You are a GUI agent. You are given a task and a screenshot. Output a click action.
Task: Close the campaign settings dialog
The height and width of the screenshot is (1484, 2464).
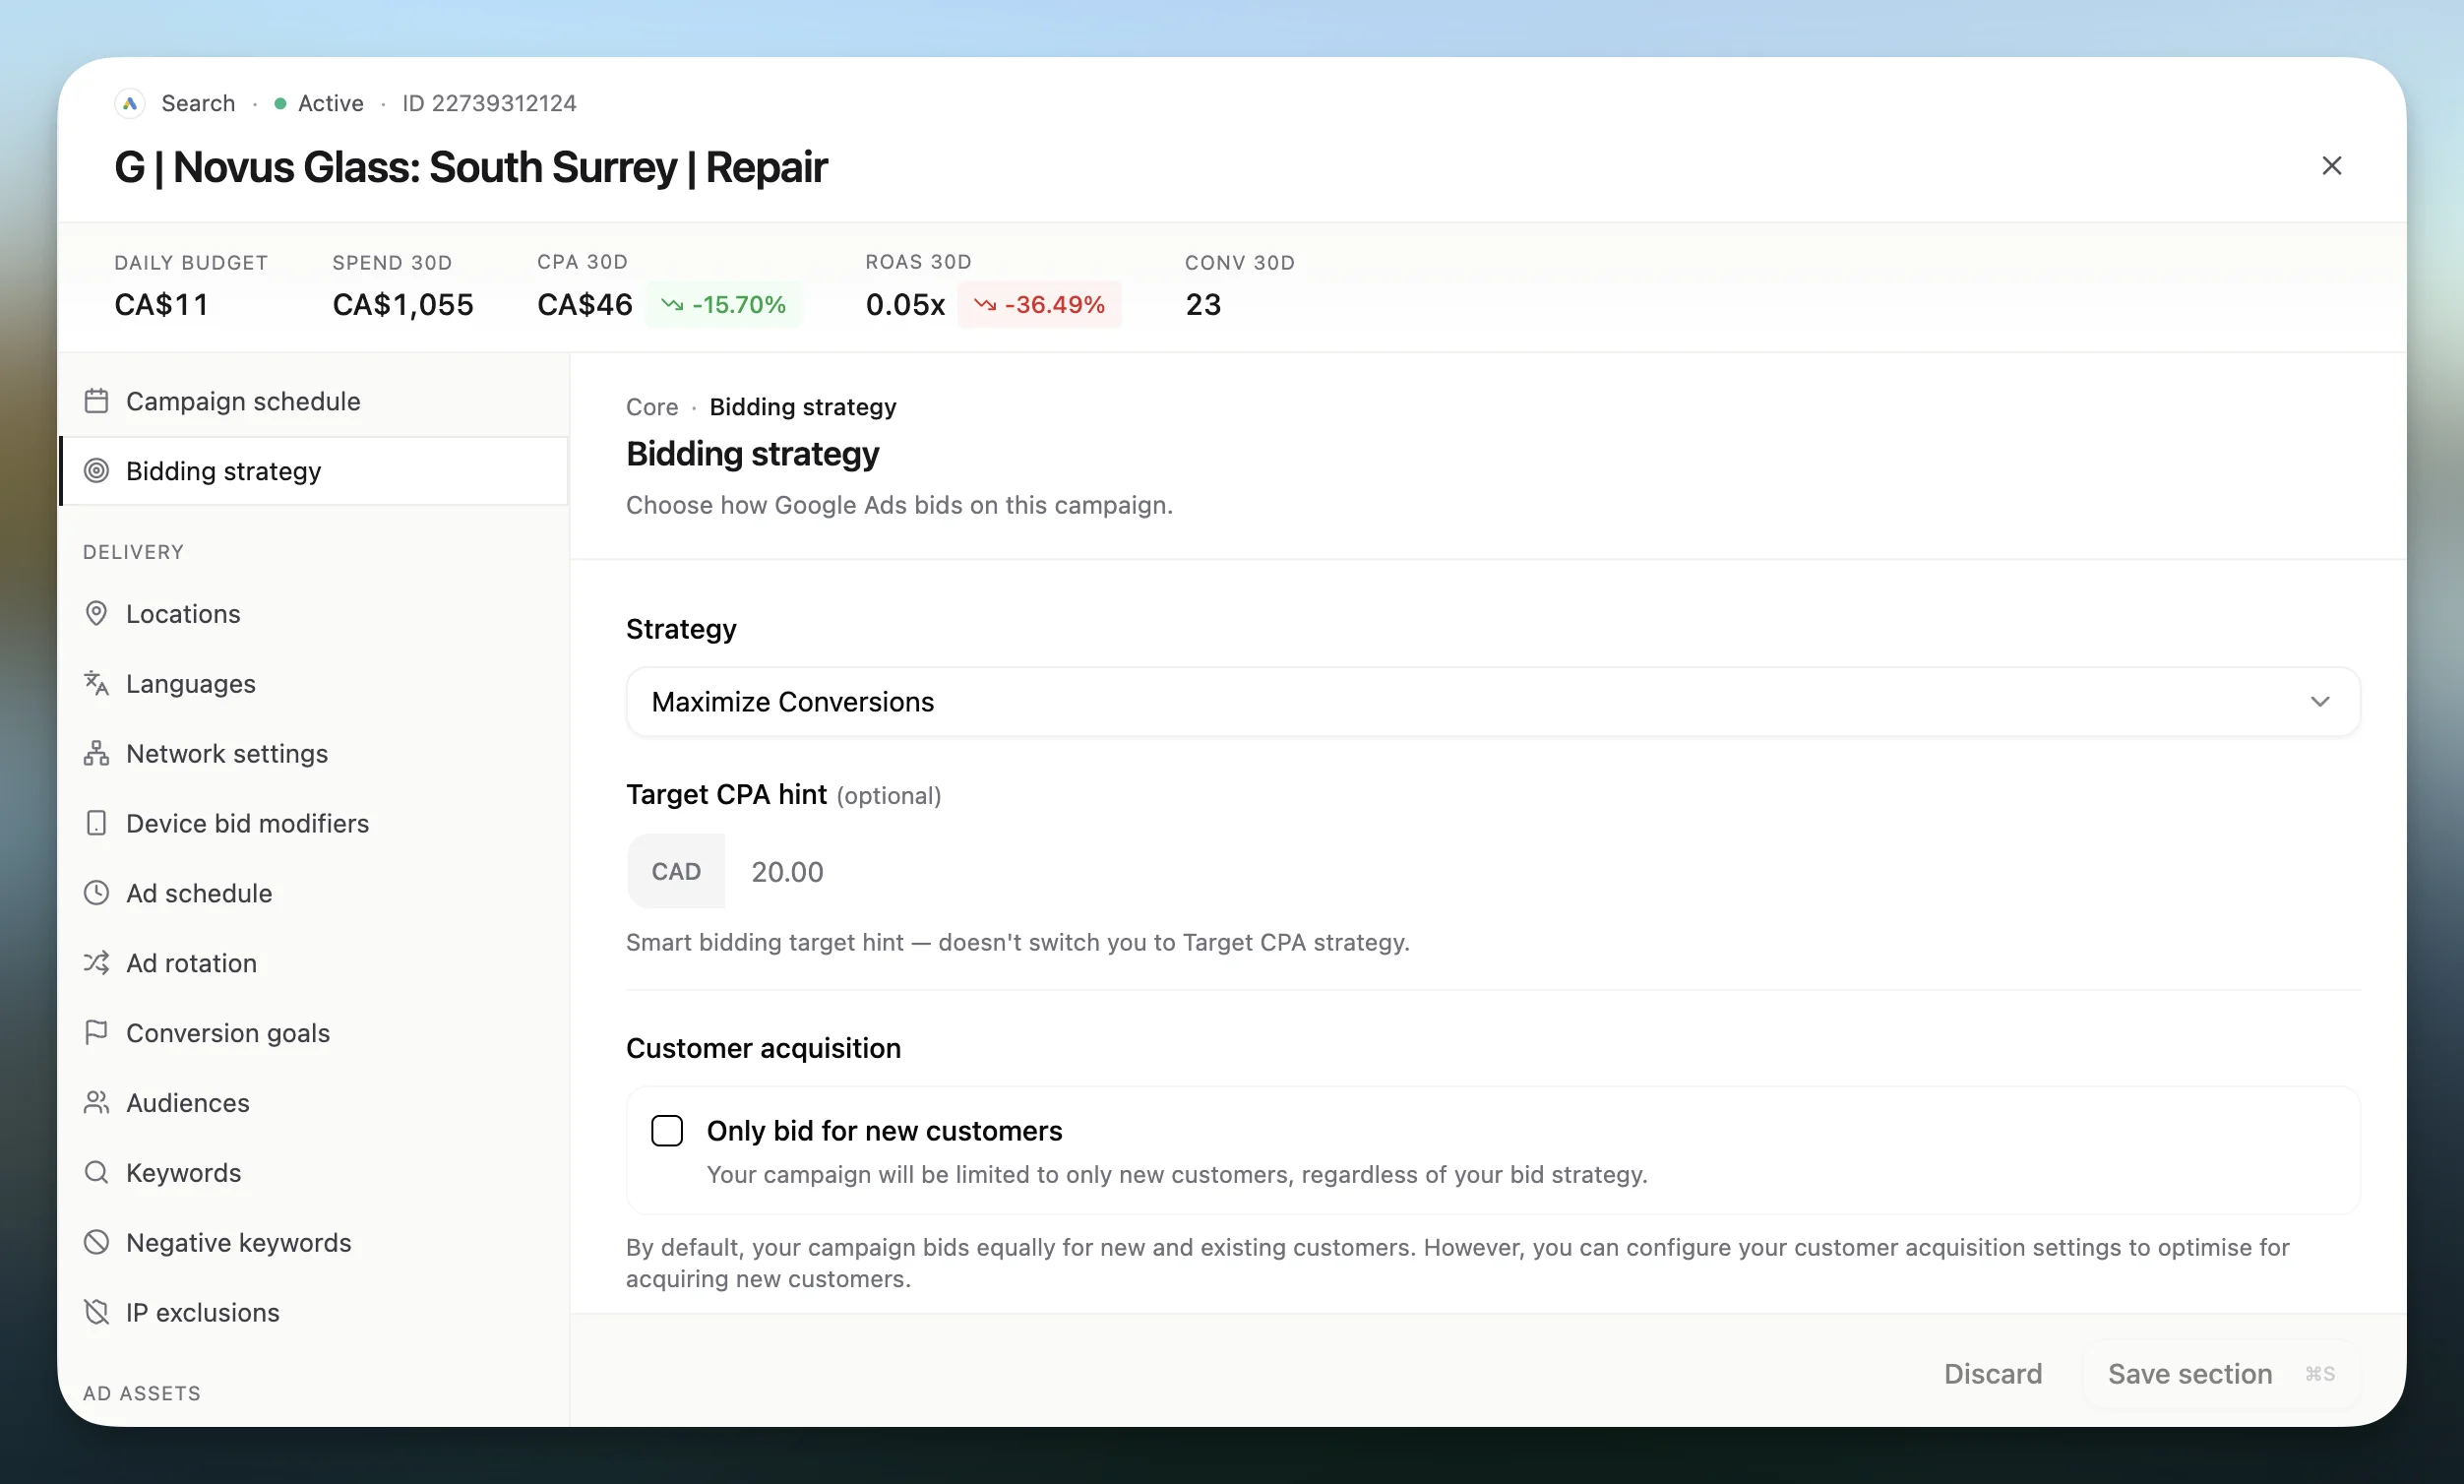[2331, 166]
